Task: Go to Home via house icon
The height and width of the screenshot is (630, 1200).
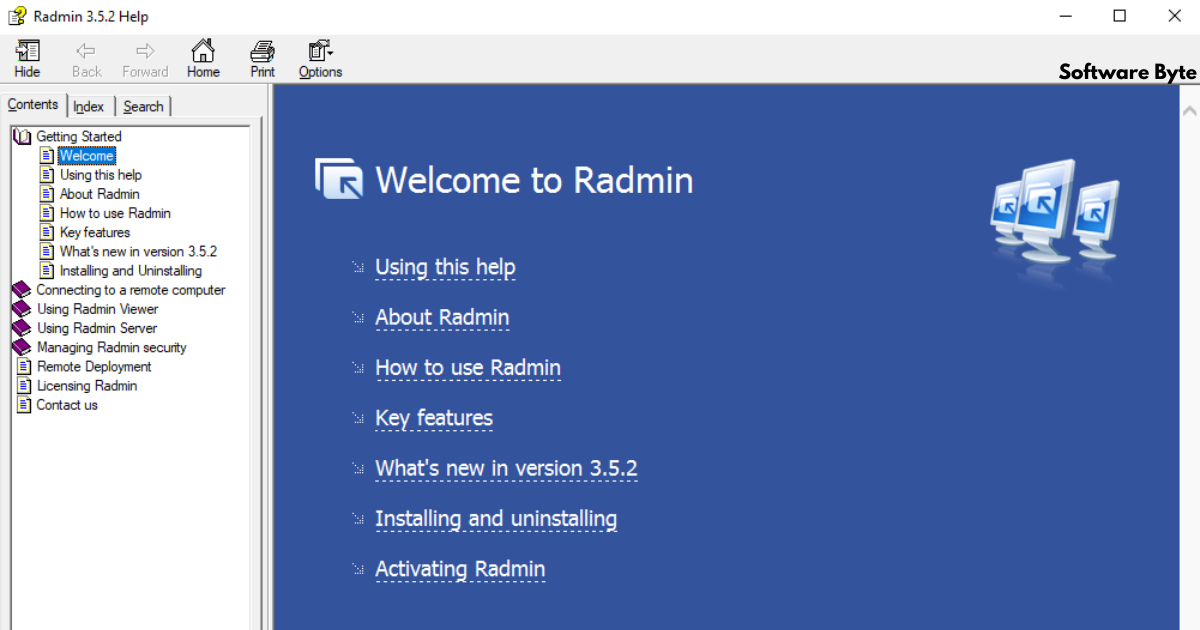Action: pos(203,59)
